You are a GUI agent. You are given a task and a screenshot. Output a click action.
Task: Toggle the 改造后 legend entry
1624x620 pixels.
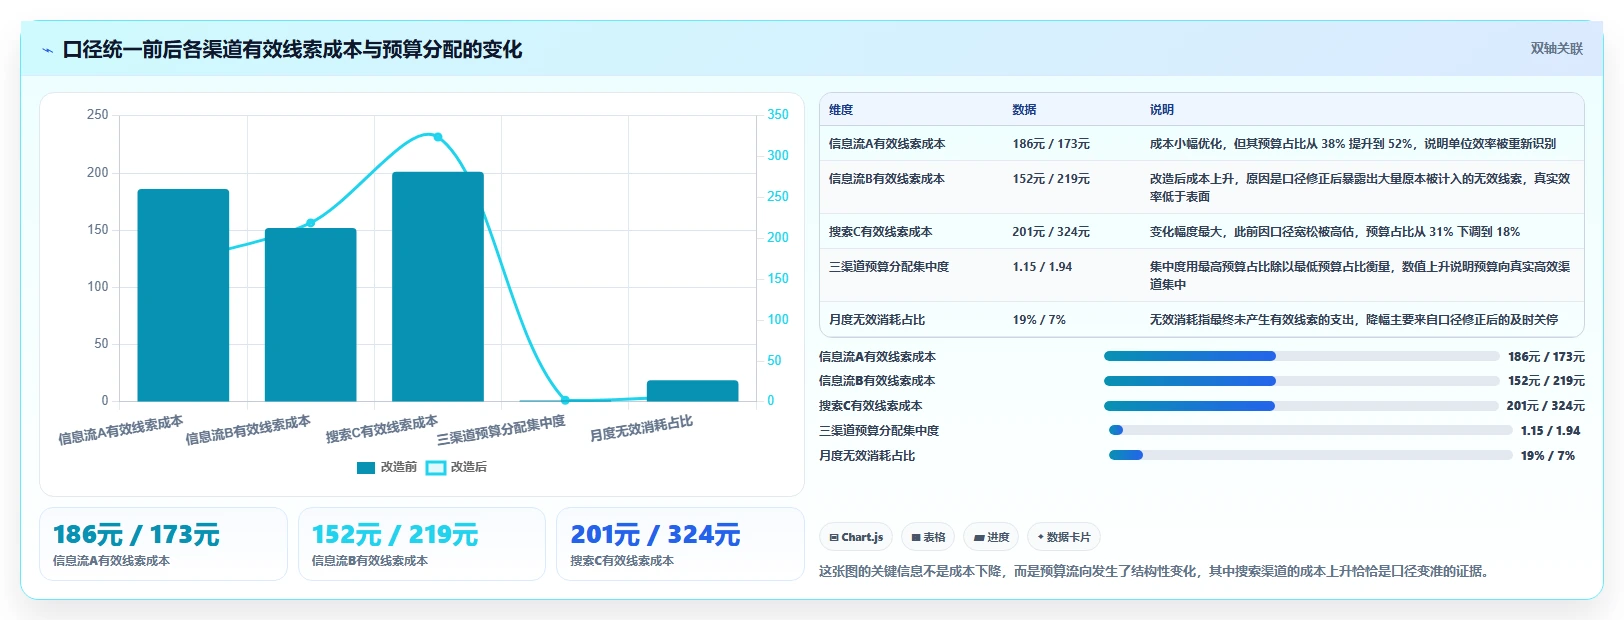(456, 467)
